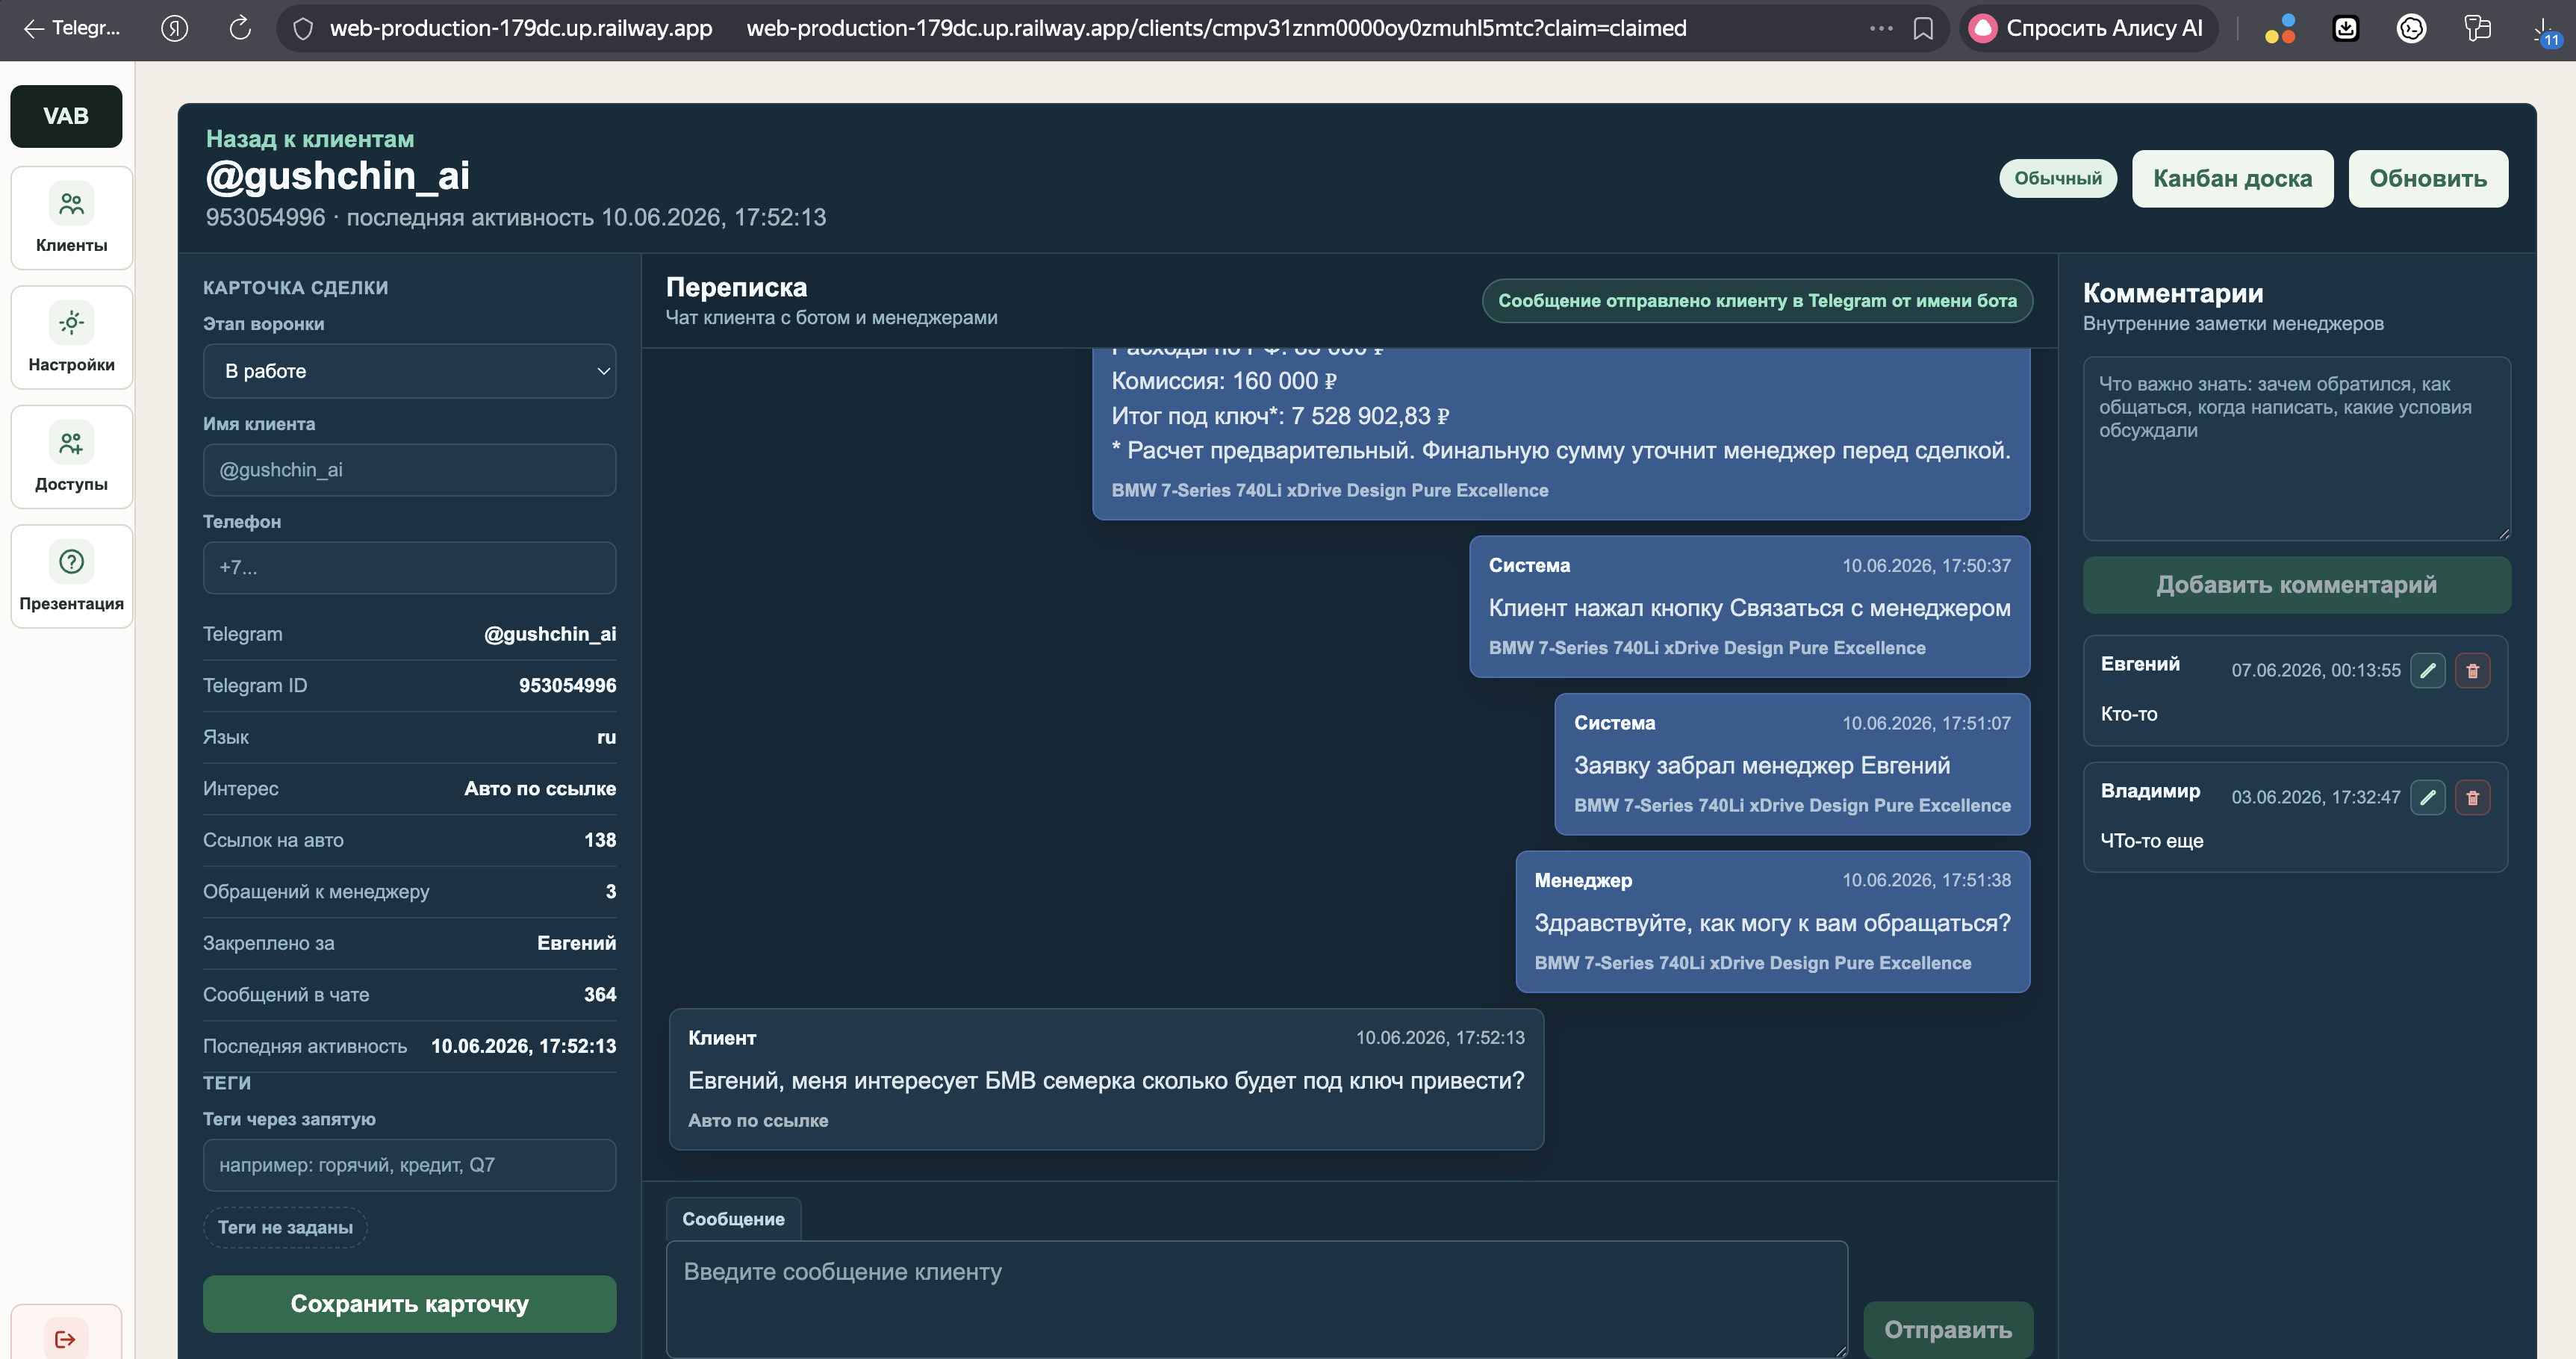
Task: Click the Обычный status badge
Action: (2057, 178)
